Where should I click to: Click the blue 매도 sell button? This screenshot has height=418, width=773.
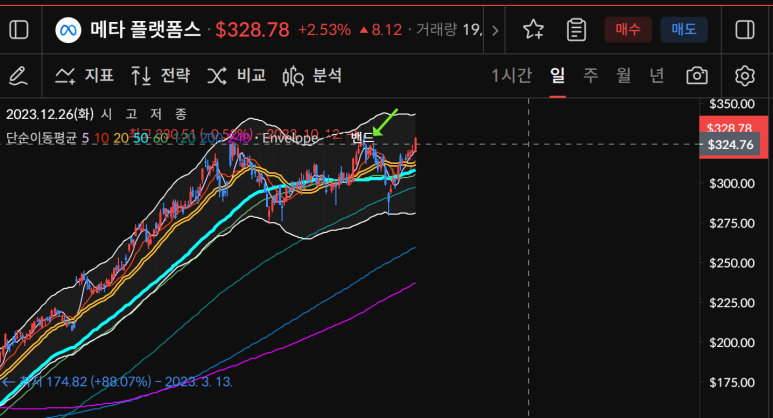pyautogui.click(x=684, y=30)
